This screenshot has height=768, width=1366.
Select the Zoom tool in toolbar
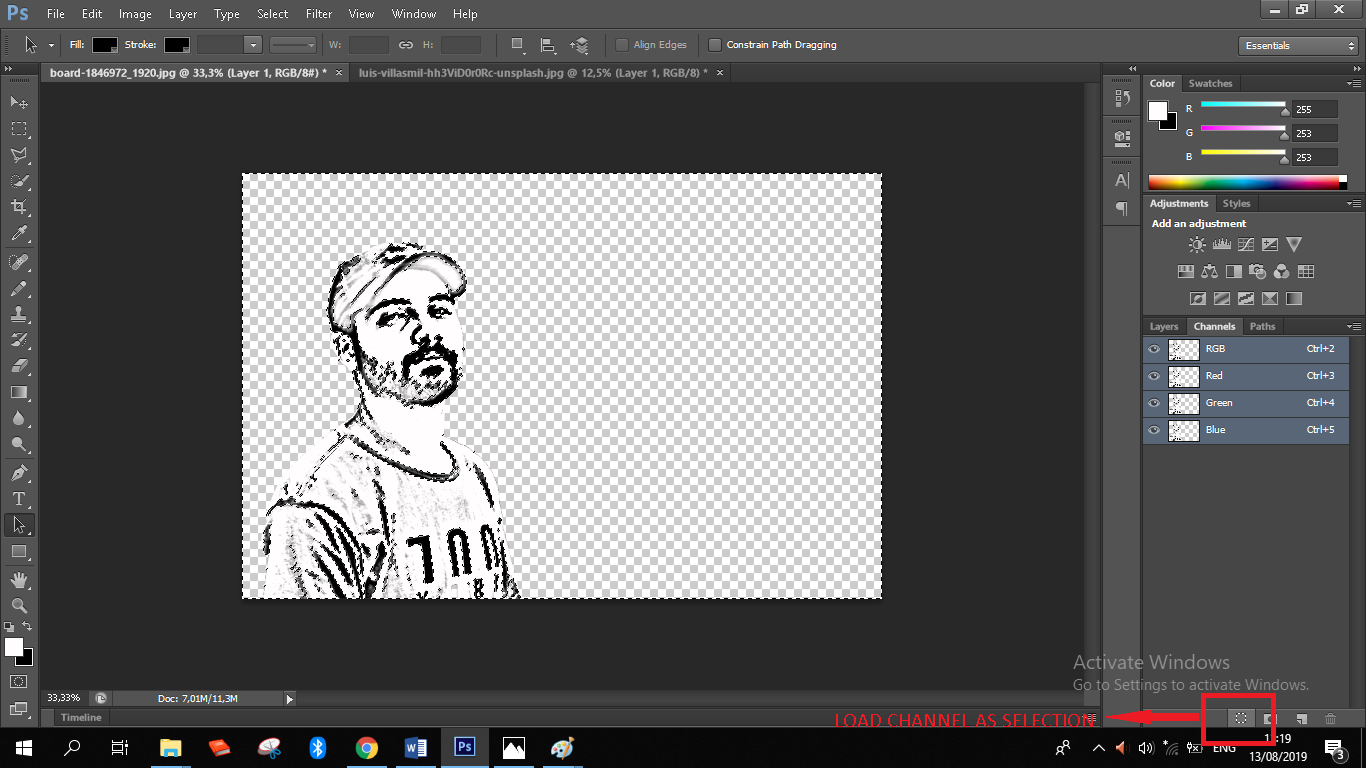[19, 606]
